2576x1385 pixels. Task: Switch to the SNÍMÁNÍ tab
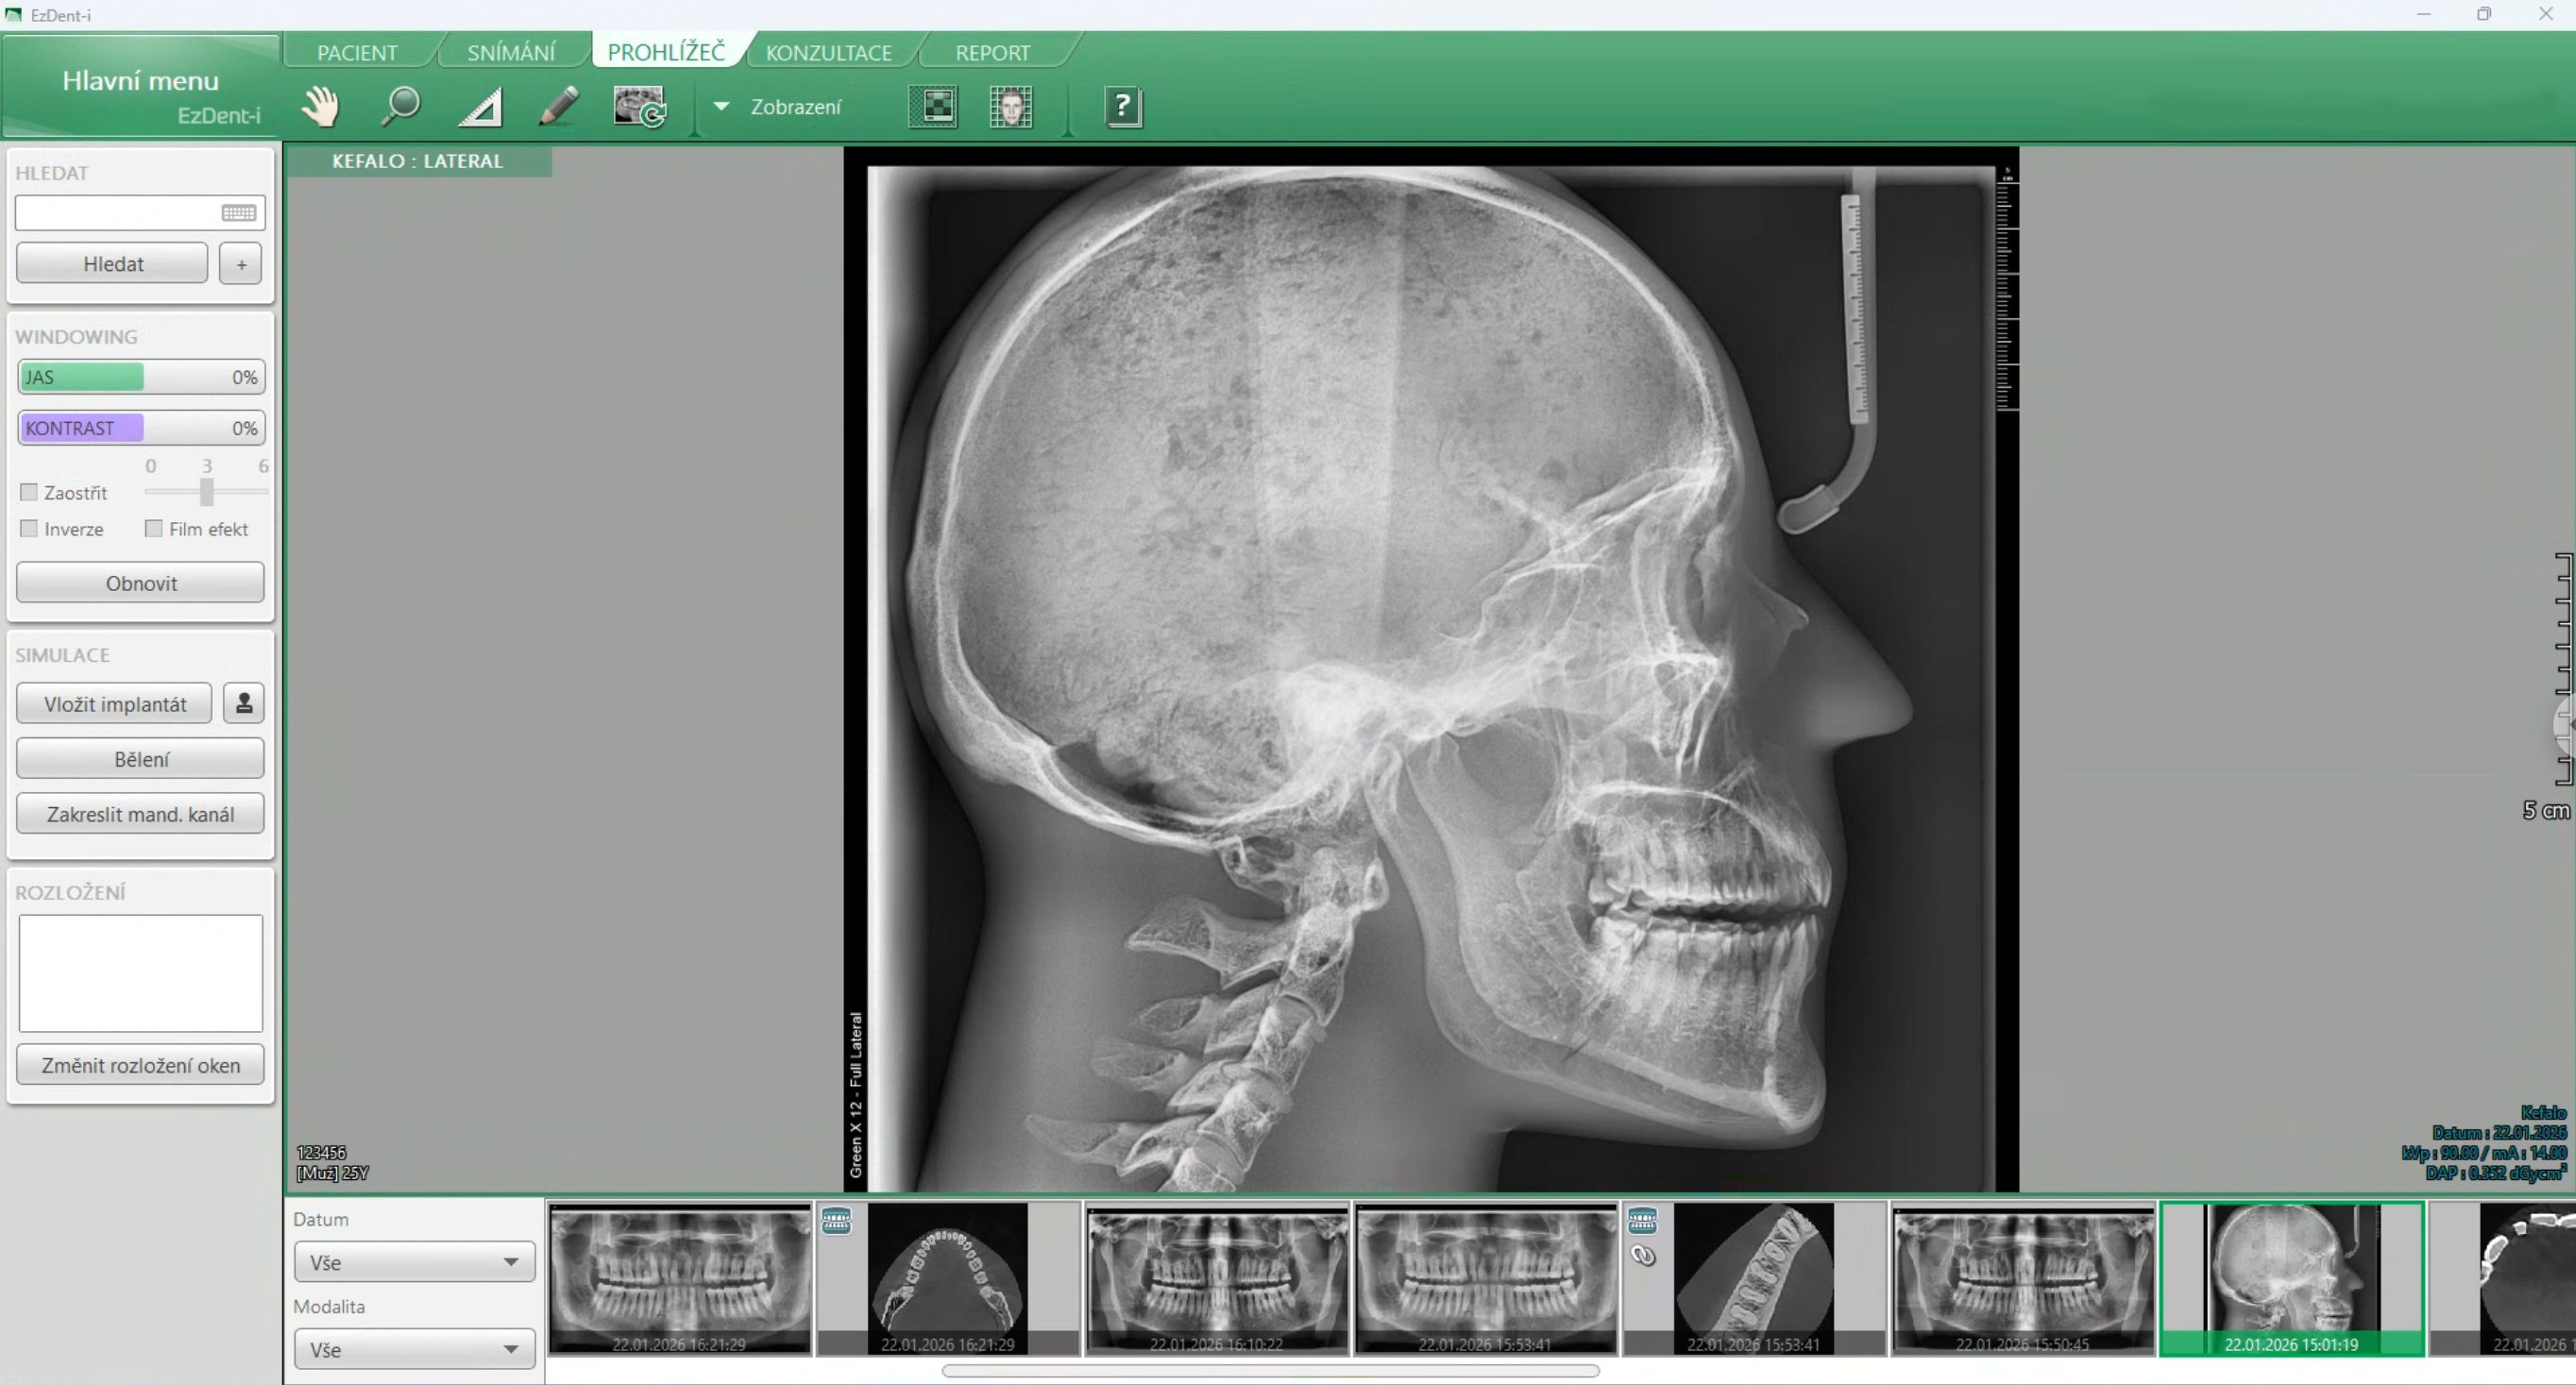point(511,53)
